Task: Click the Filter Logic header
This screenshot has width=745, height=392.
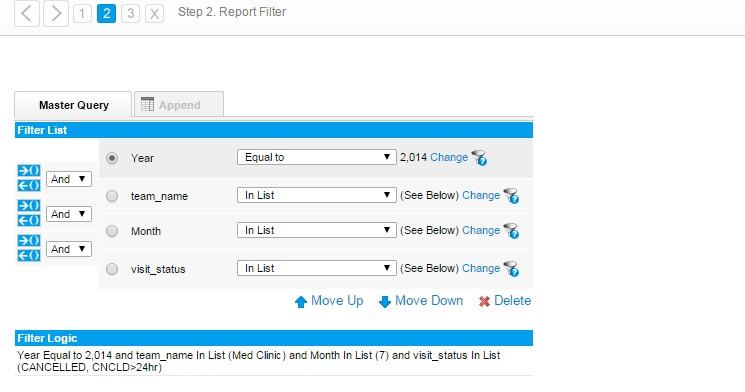Action: click(274, 338)
